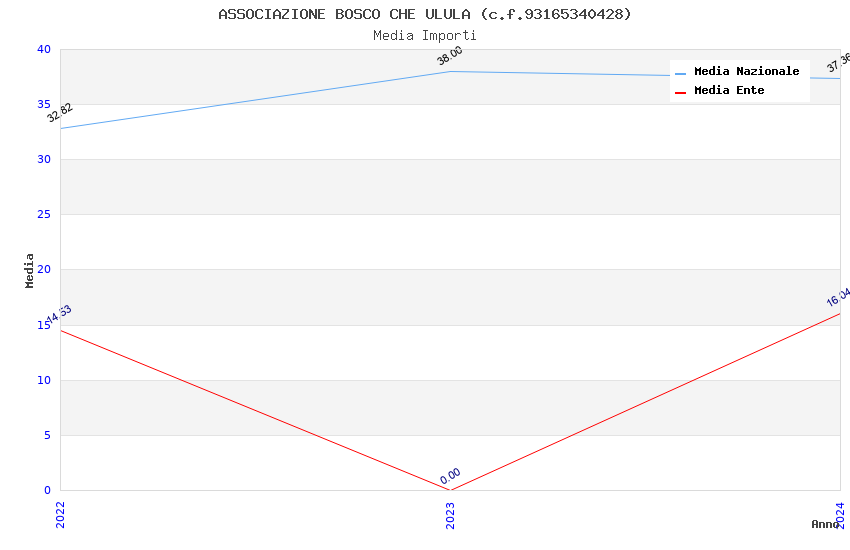Click the Media Ente legend label
The width and height of the screenshot is (850, 550).
tap(729, 90)
